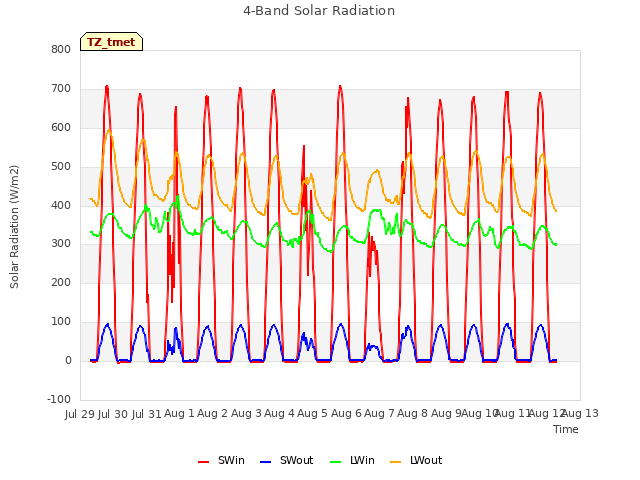Click the 500 y-axis tick label
Screen dimensions: 640x480
click(61, 167)
